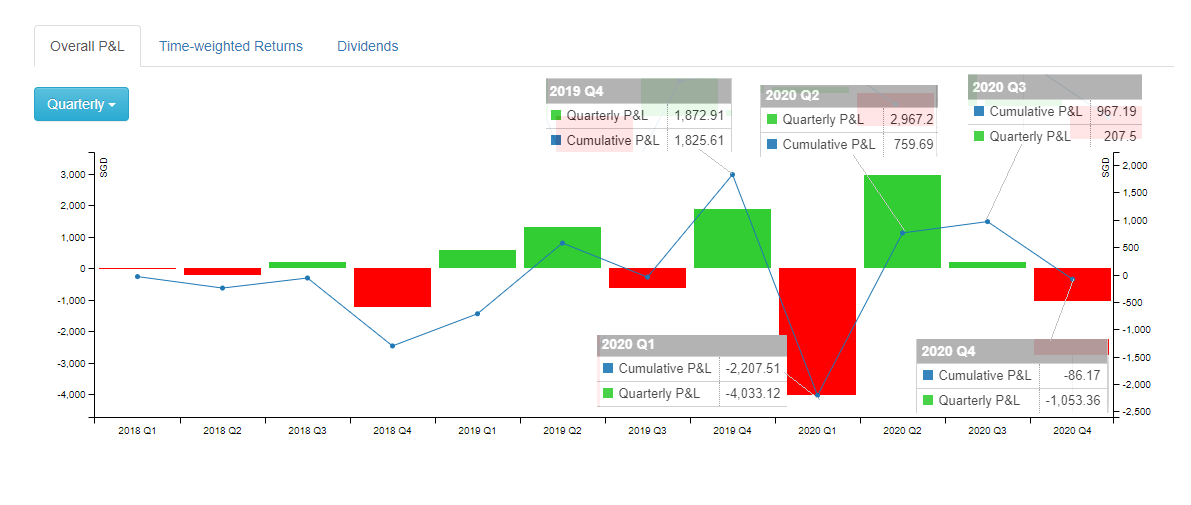Click the 2018 Q3 cumulative line point
This screenshot has height=505, width=1191.
coord(308,278)
